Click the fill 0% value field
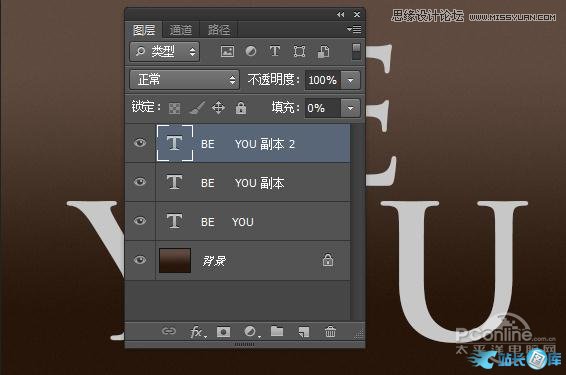Screen dimensions: 566x375 (323, 108)
